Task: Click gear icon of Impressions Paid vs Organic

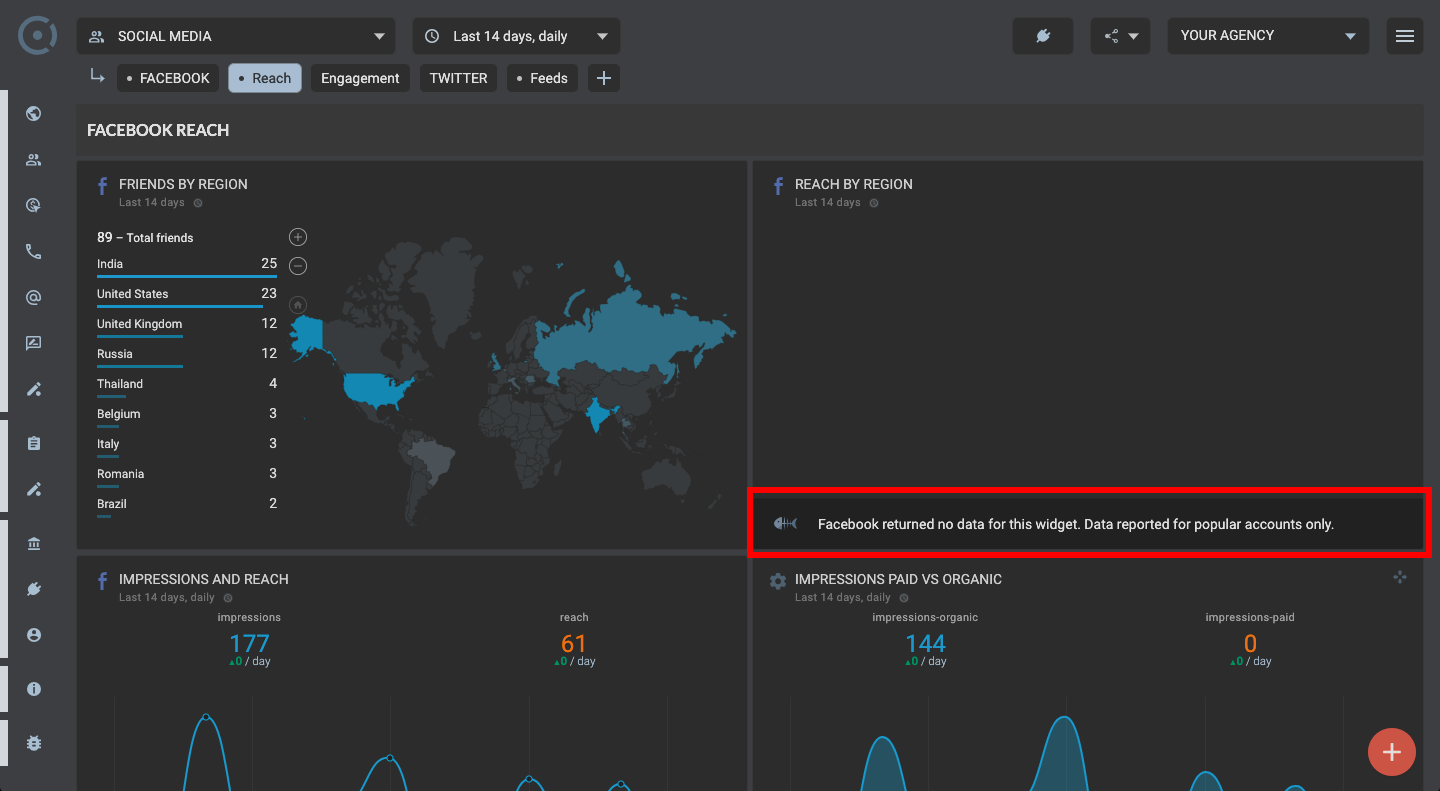Action: click(x=778, y=581)
